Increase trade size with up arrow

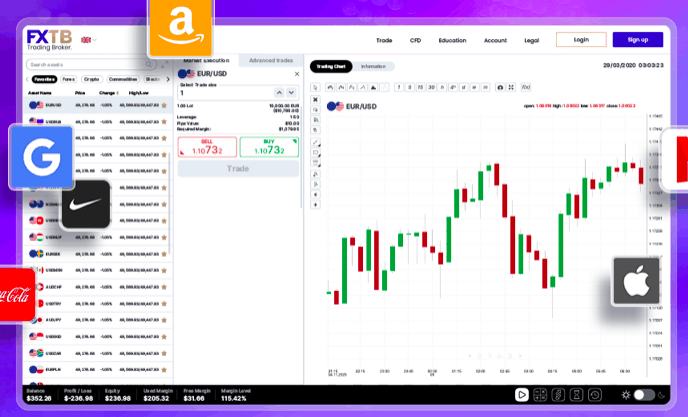click(279, 93)
